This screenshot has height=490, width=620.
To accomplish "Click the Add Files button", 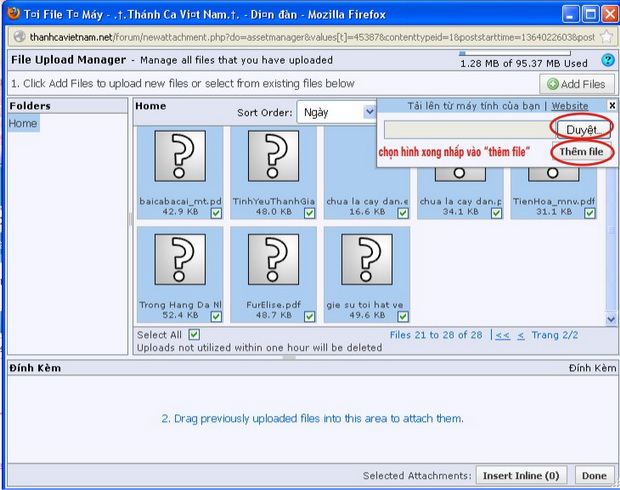I will (576, 84).
